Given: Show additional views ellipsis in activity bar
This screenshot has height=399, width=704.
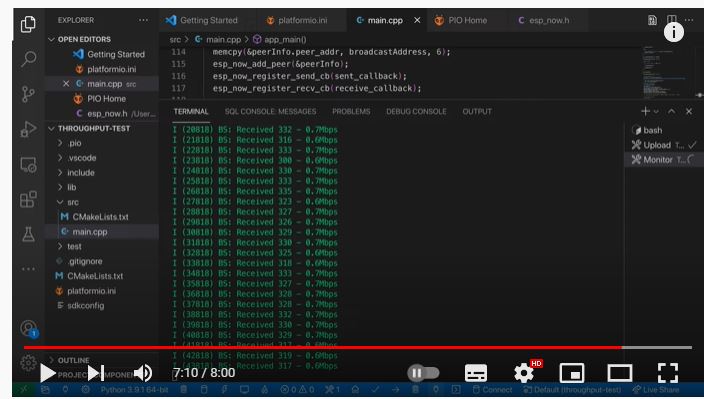Looking at the screenshot, I should tap(28, 269).
